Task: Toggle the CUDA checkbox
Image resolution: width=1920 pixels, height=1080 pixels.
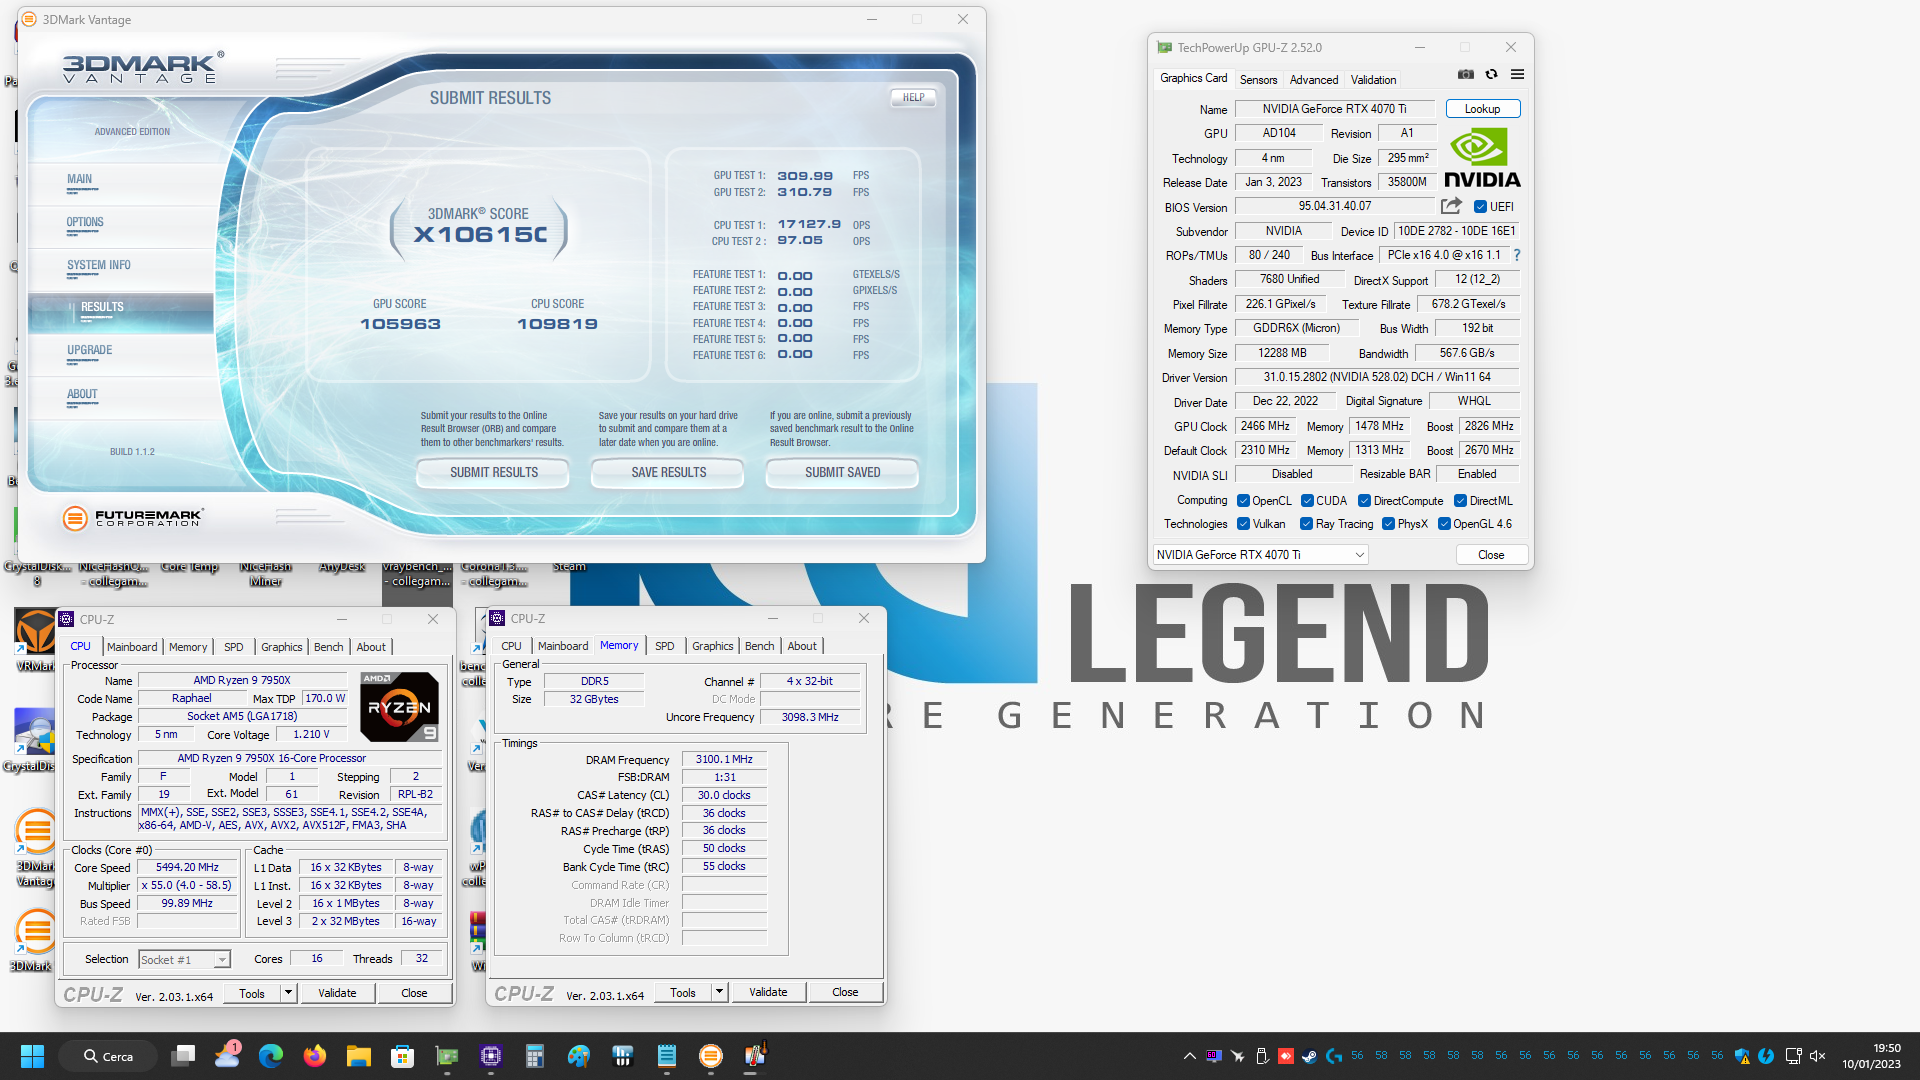Action: click(1307, 501)
